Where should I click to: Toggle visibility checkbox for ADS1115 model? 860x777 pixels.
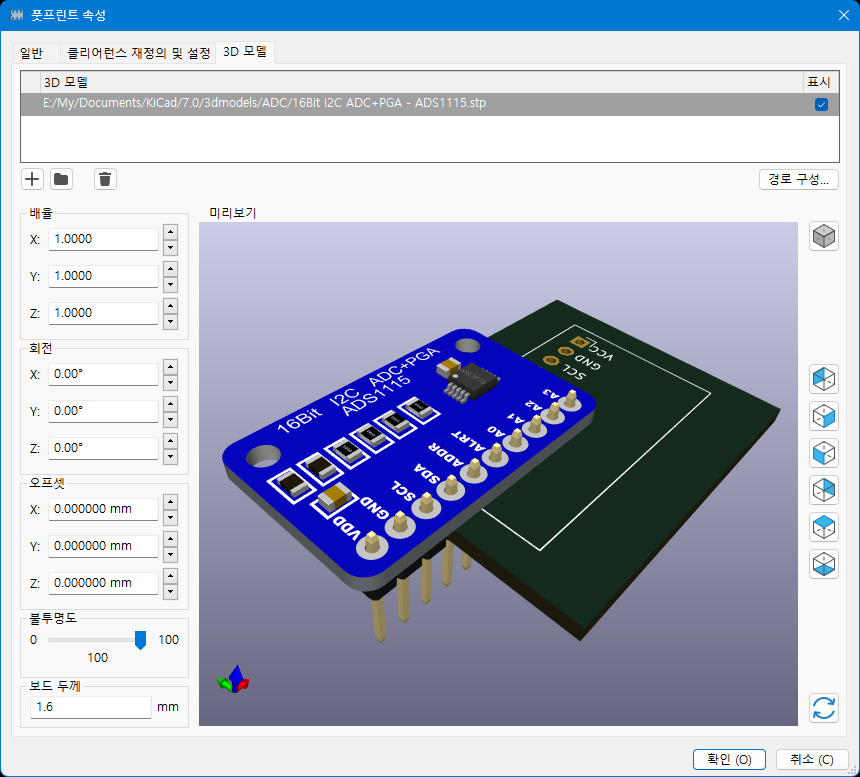point(821,104)
